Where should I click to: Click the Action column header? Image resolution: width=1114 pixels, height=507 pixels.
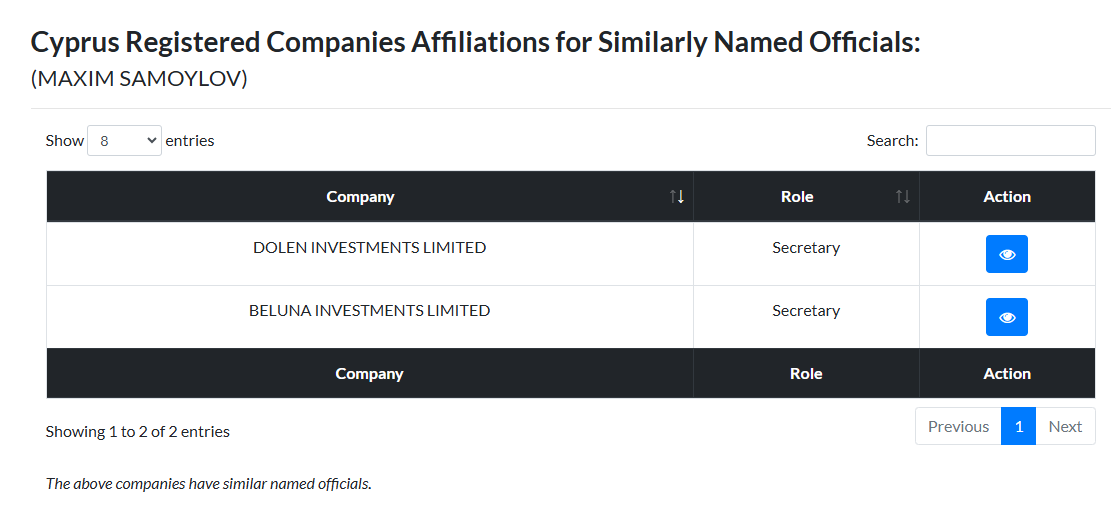click(1007, 197)
